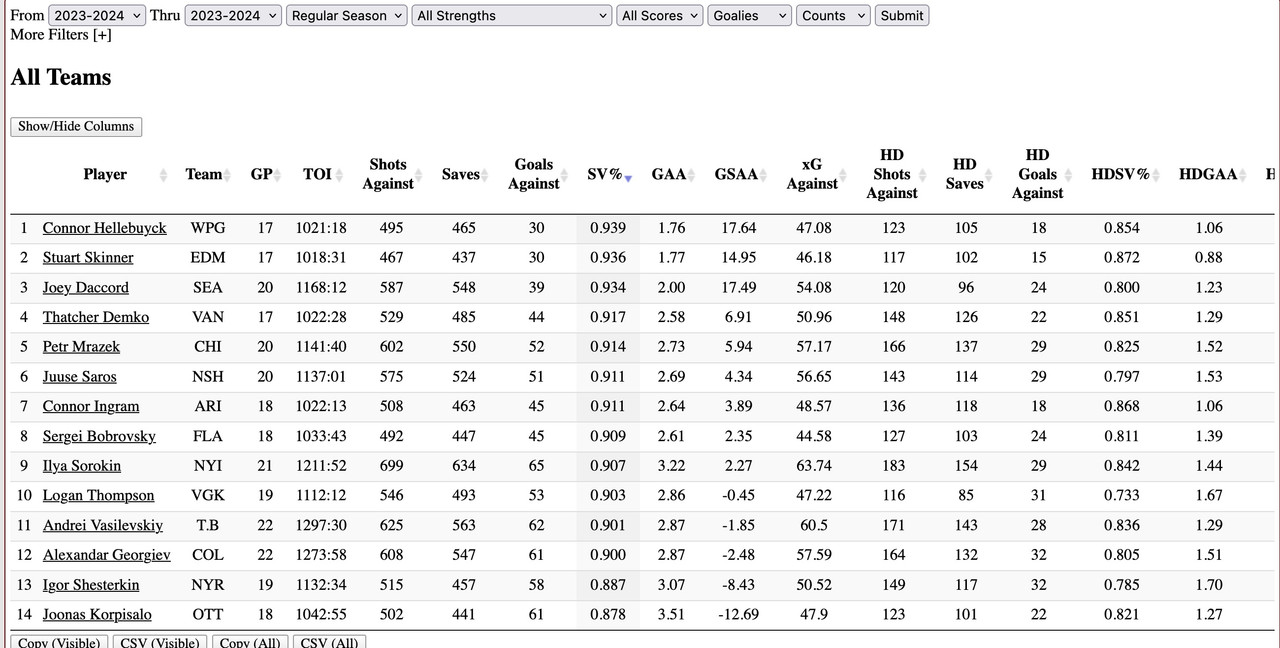This screenshot has height=648, width=1280.
Task: Sort by xG Against column
Action: 812,174
